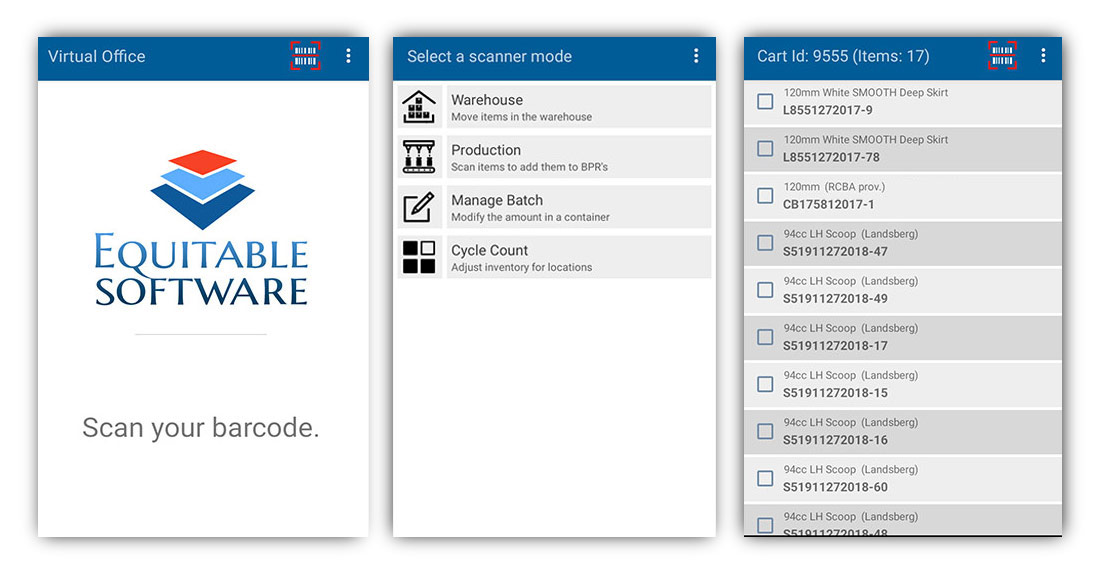1100x575 pixels.
Task: Click 'Move items in the warehouse' text
Action: [x=521, y=117]
